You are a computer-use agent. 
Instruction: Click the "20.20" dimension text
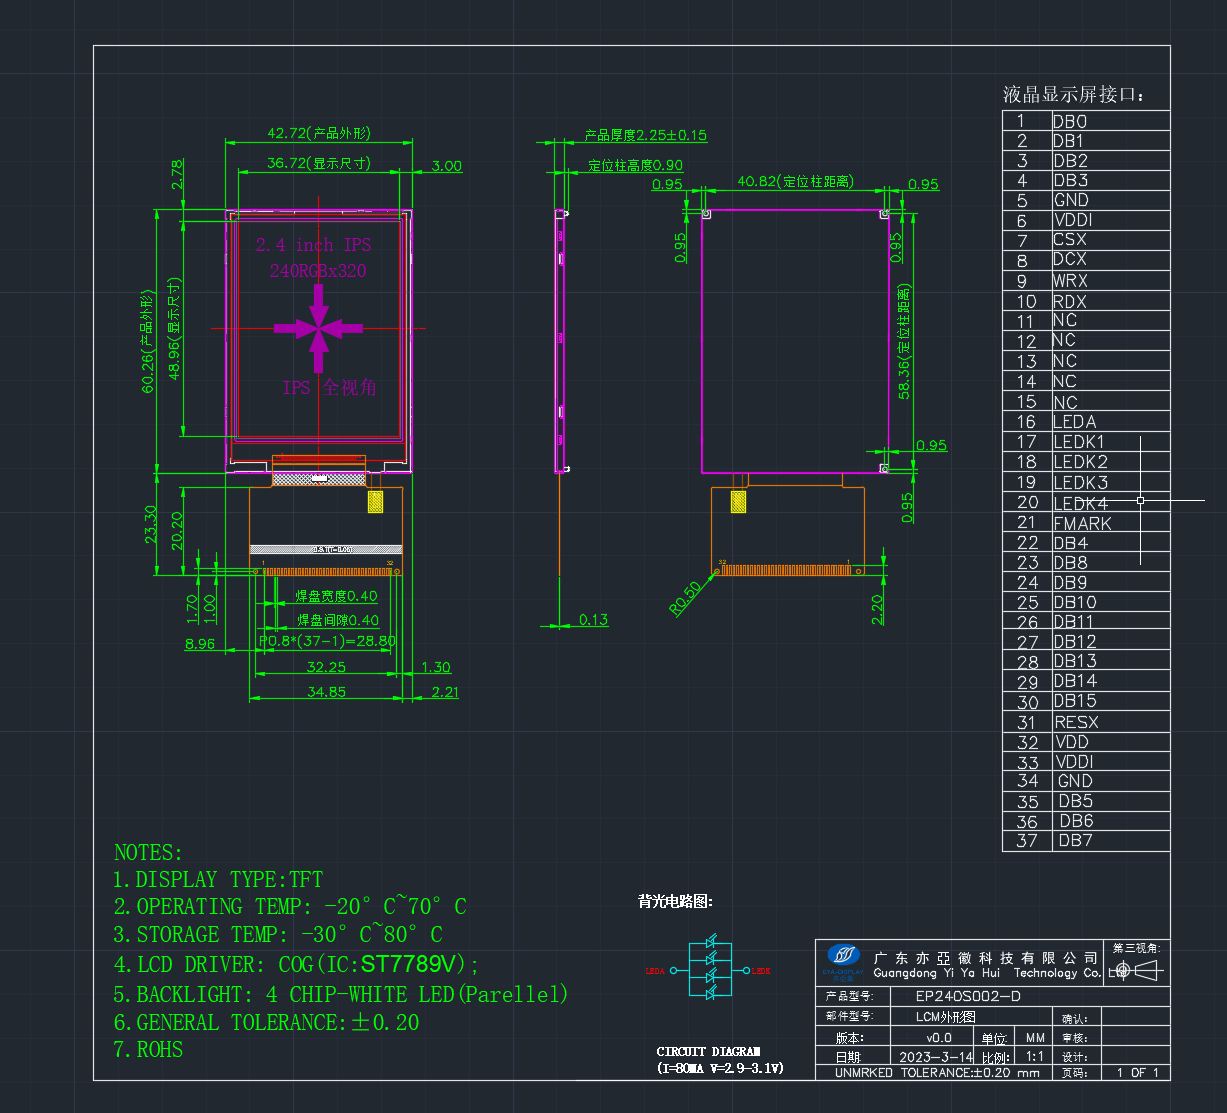(x=177, y=530)
